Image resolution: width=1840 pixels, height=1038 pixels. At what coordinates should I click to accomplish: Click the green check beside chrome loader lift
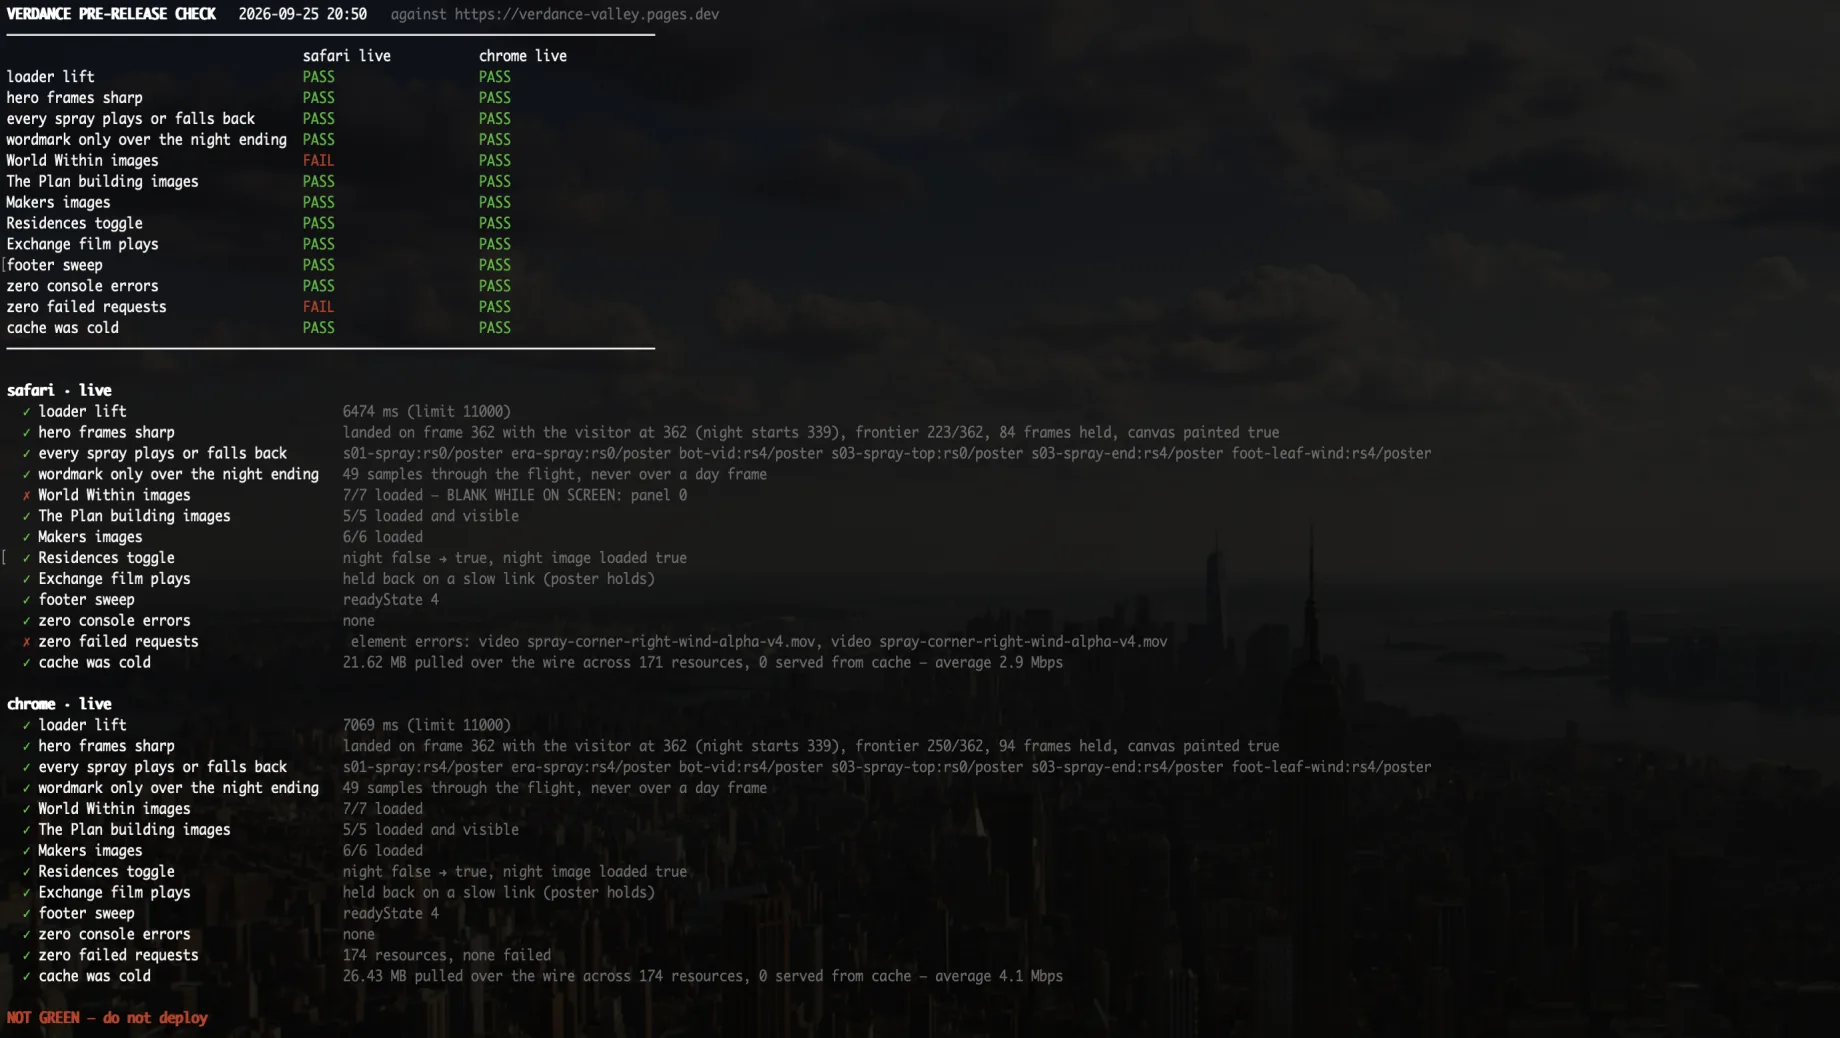tap(26, 725)
